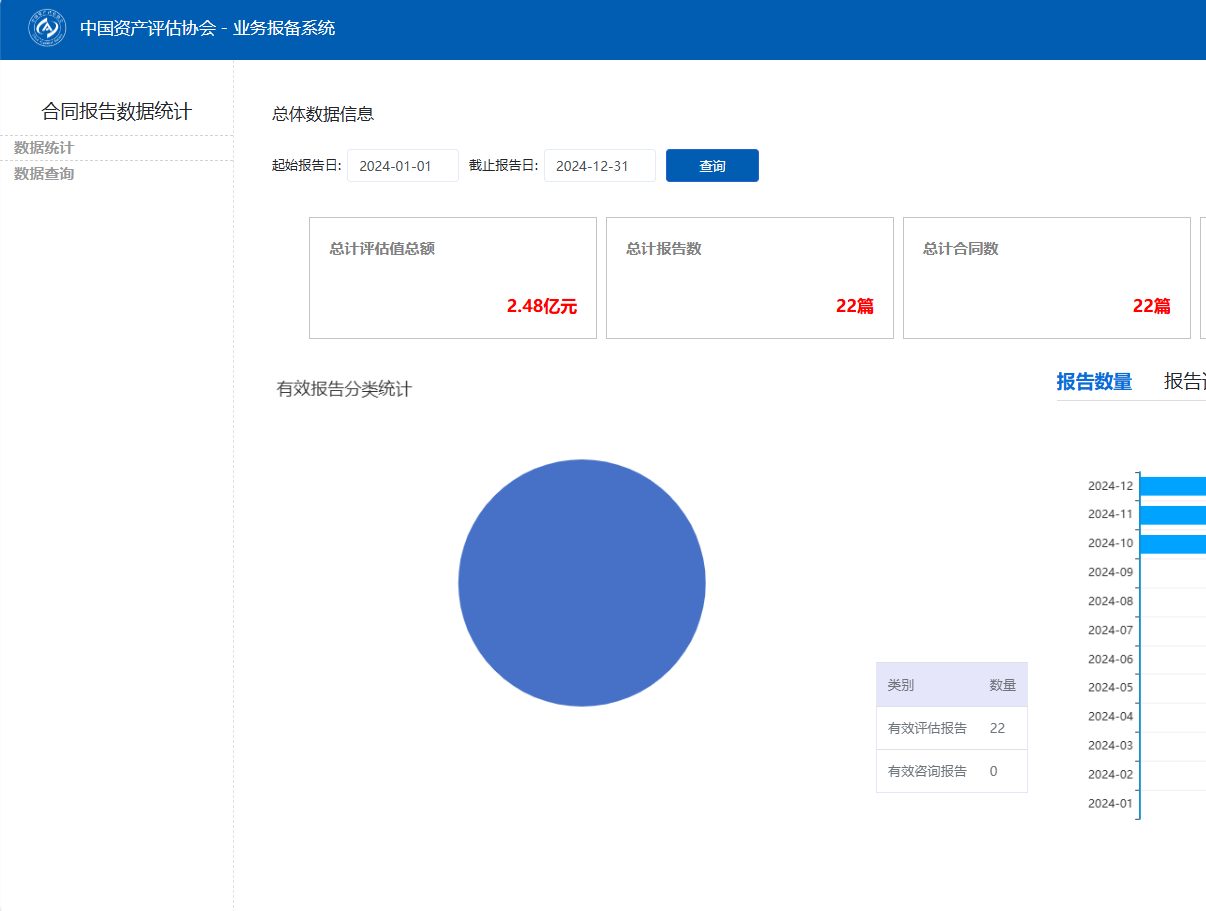1206x911 pixels.
Task: Click the 截止报告日 date field
Action: [x=599, y=166]
